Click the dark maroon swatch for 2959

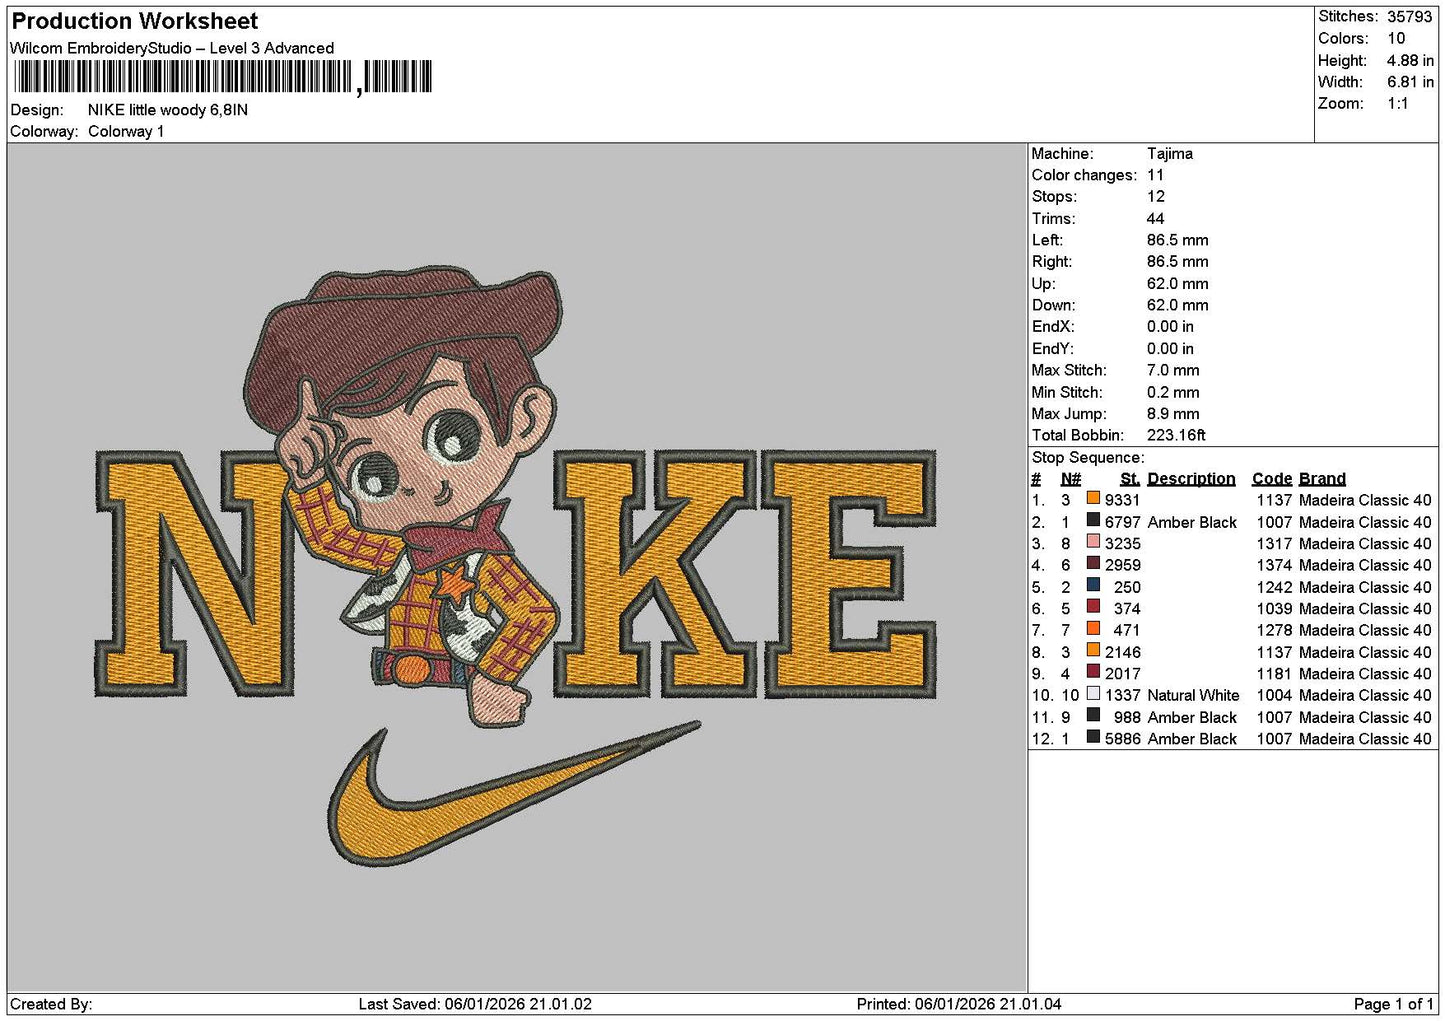click(1093, 564)
